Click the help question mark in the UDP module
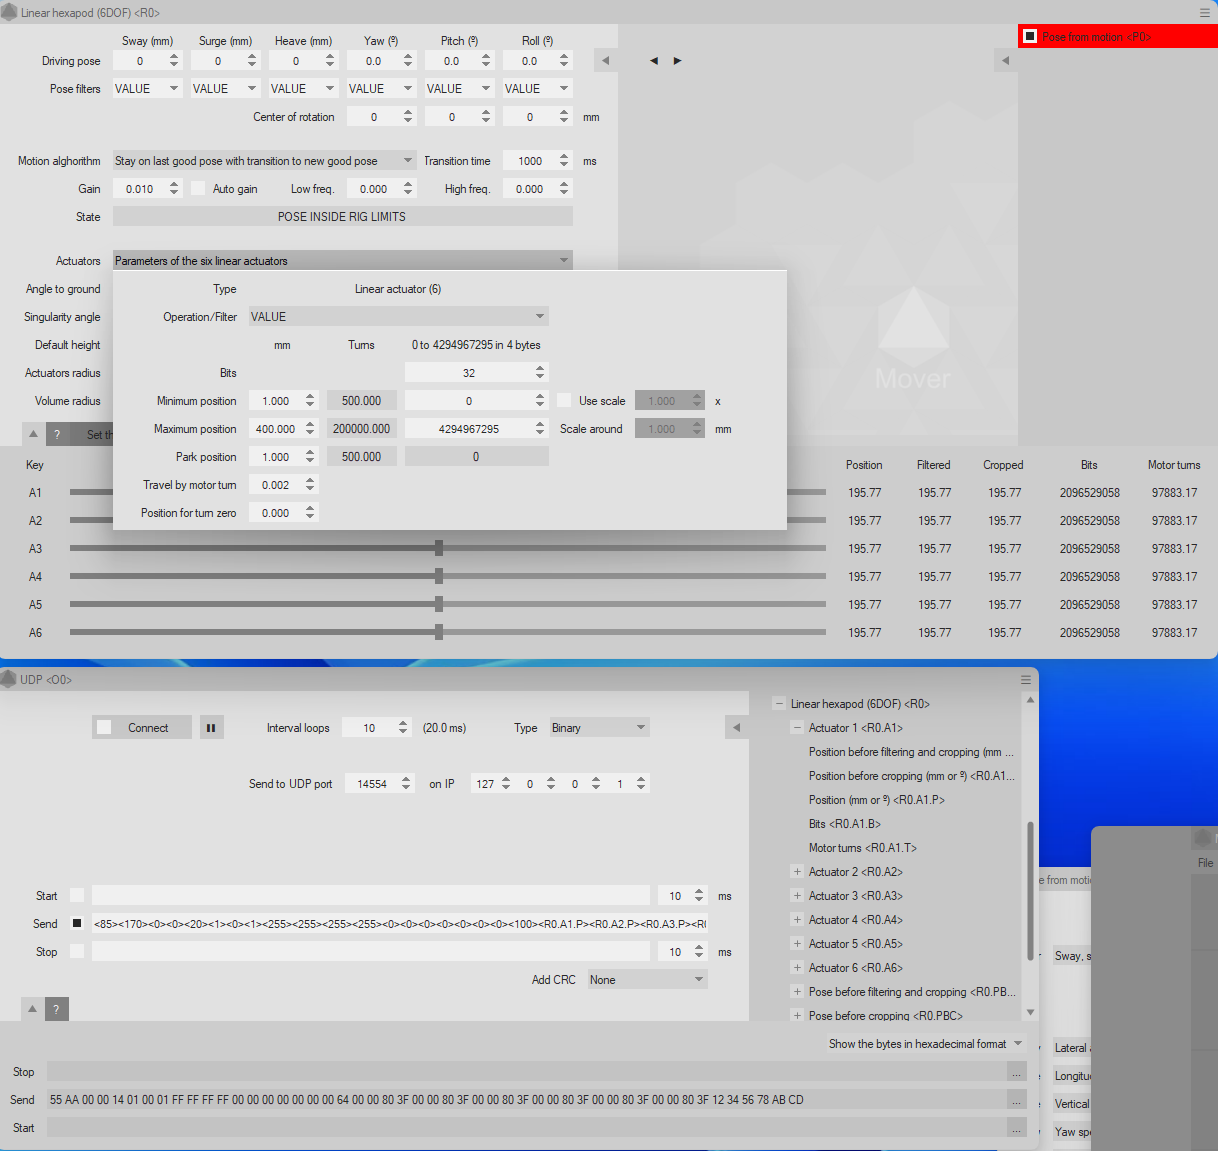 56,1009
